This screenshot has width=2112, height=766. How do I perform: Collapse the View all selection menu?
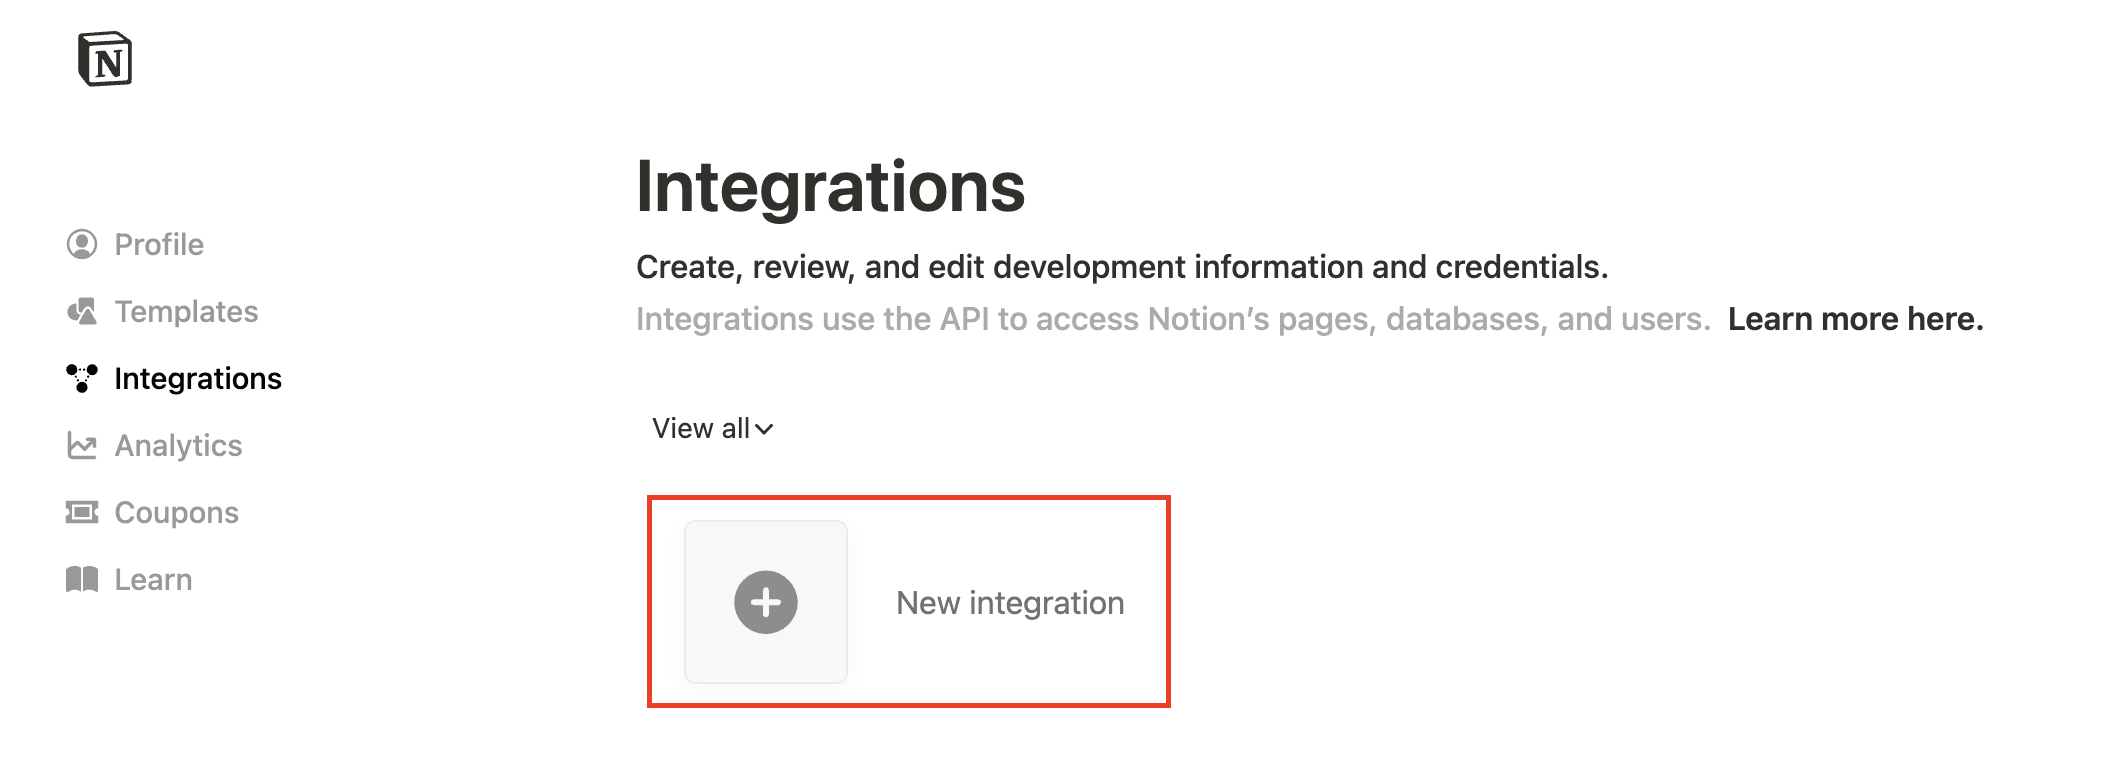tap(714, 428)
